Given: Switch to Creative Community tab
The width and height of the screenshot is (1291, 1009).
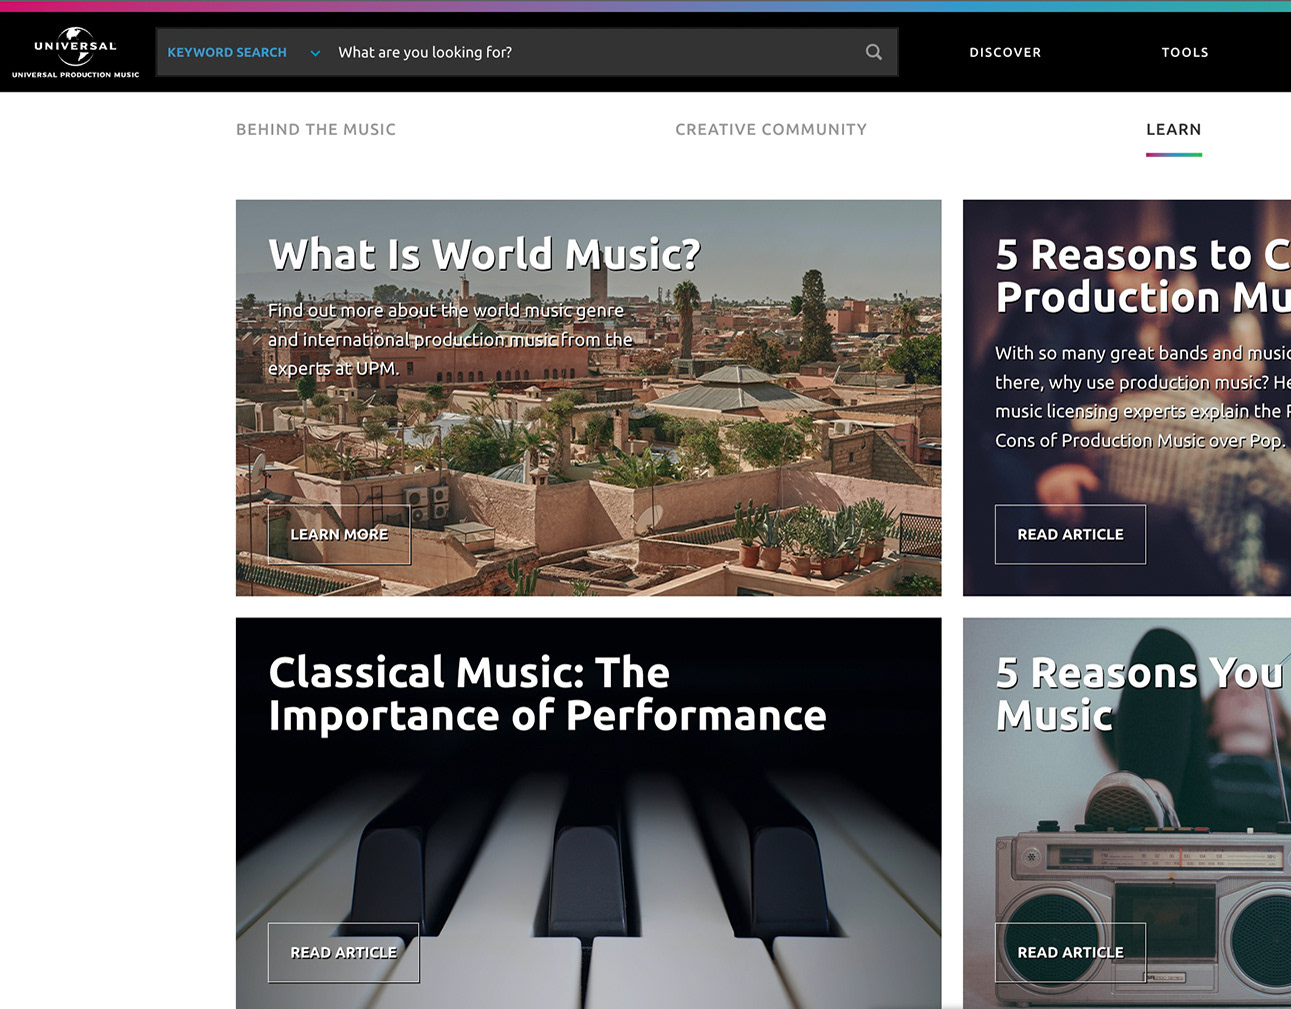Looking at the screenshot, I should [771, 129].
